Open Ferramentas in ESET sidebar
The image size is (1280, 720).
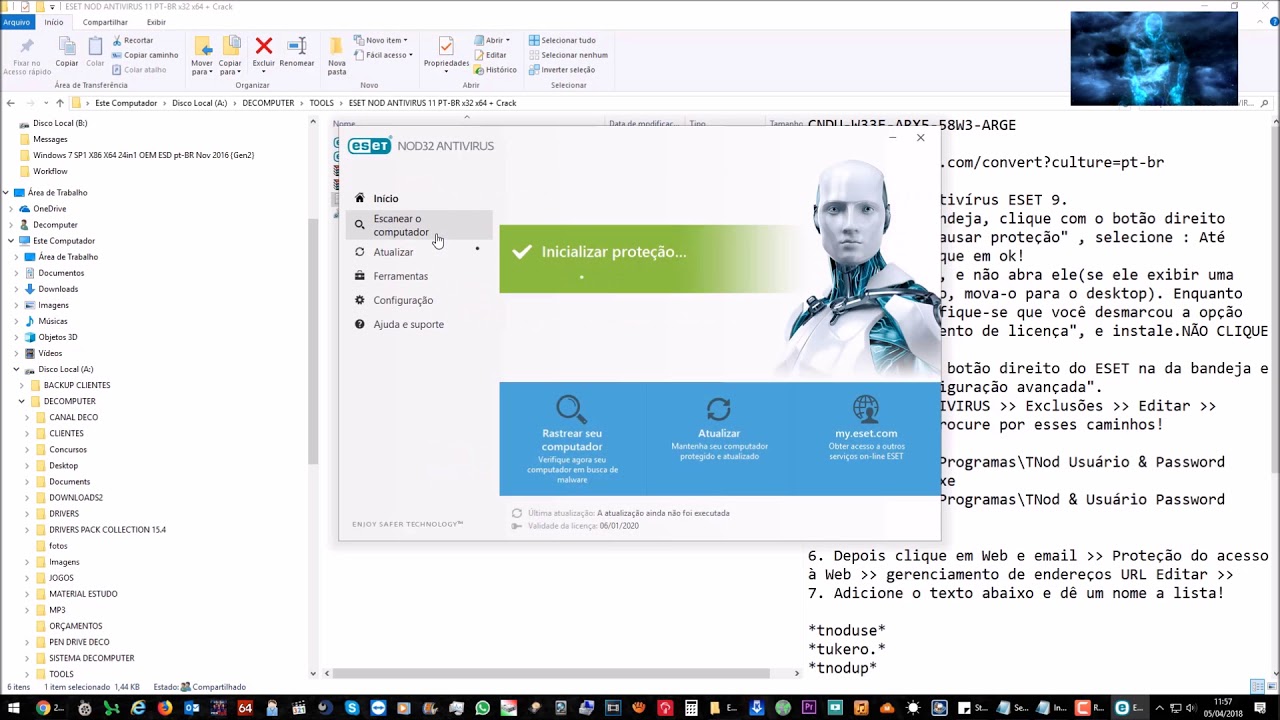[x=400, y=276]
